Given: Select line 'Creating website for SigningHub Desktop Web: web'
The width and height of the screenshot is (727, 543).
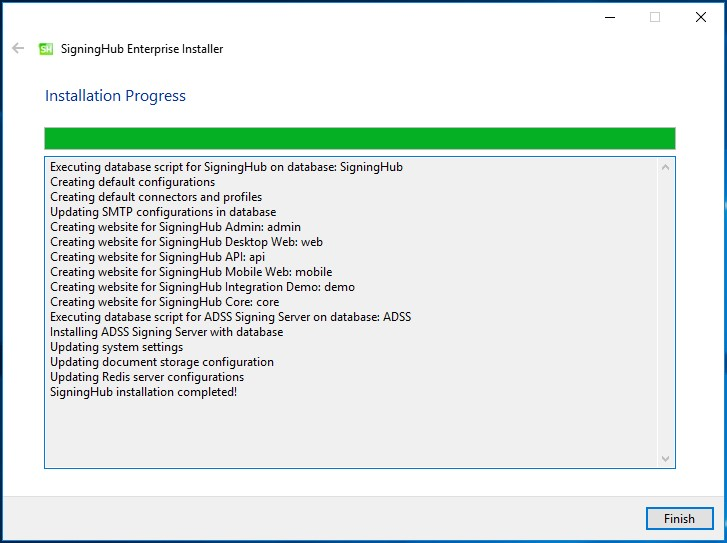Looking at the screenshot, I should click(186, 242).
